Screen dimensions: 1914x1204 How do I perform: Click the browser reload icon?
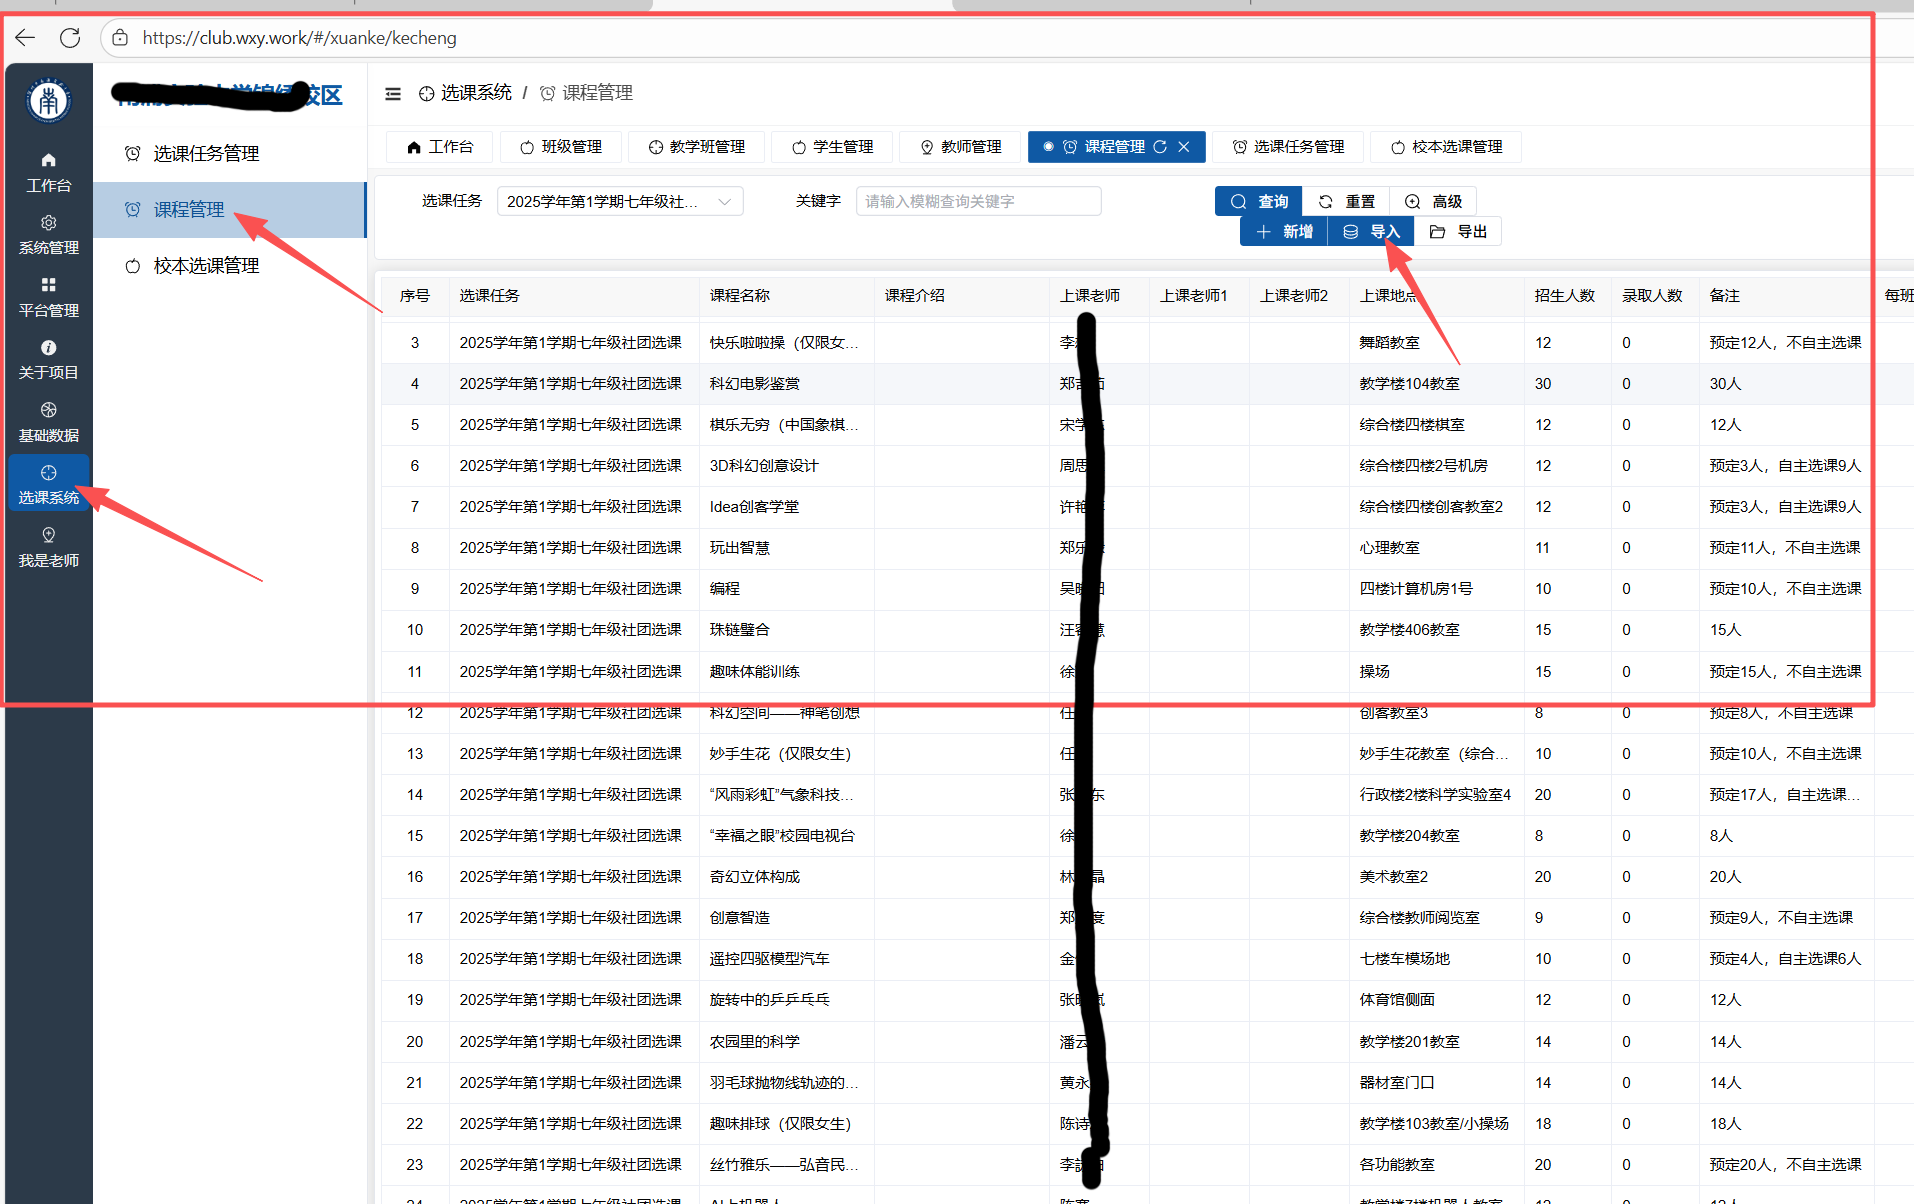pos(70,38)
